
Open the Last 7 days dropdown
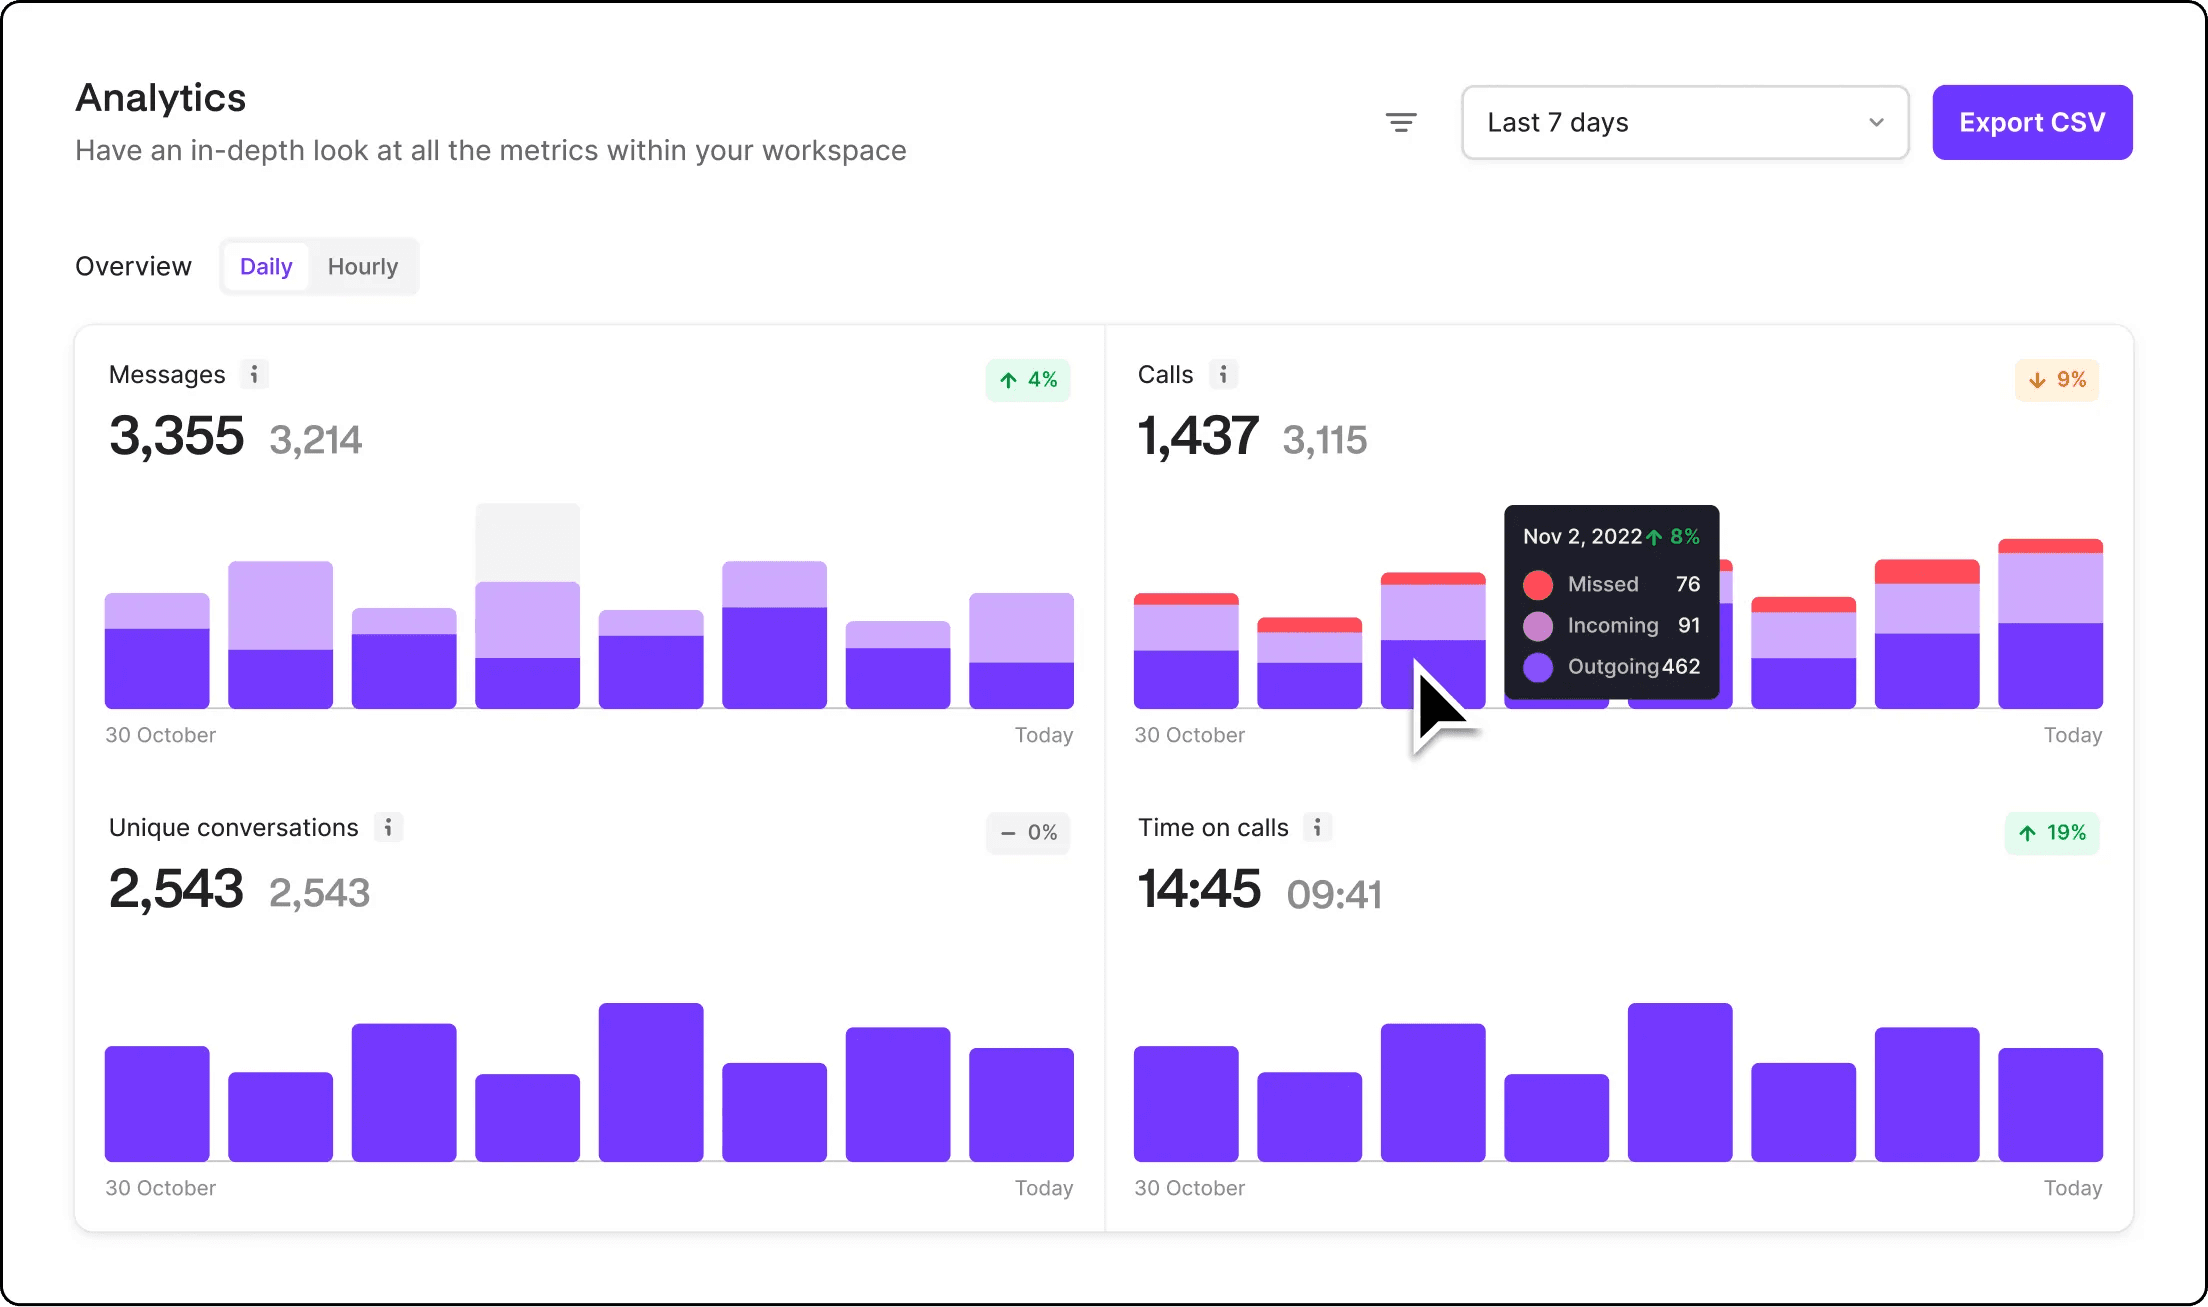[x=1684, y=122]
